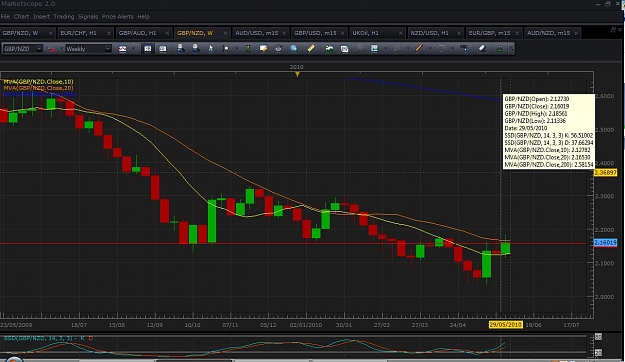
Task: Click the blue globe icon
Action: pyautogui.click(x=293, y=49)
